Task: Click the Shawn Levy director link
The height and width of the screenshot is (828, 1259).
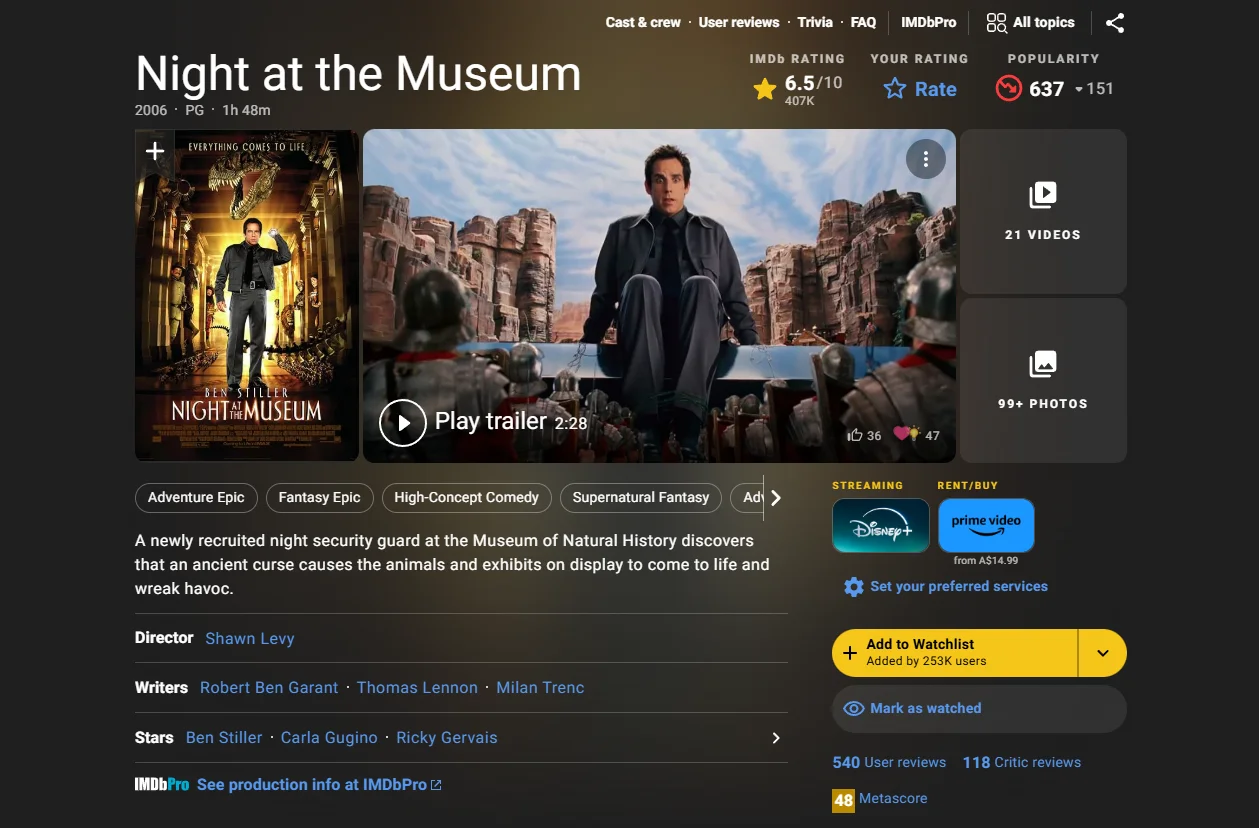Action: tap(249, 638)
